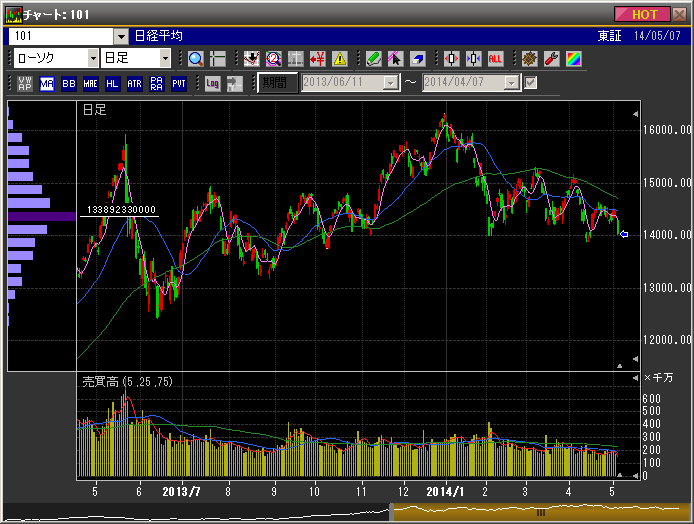Click the Log scale button

[x=213, y=83]
